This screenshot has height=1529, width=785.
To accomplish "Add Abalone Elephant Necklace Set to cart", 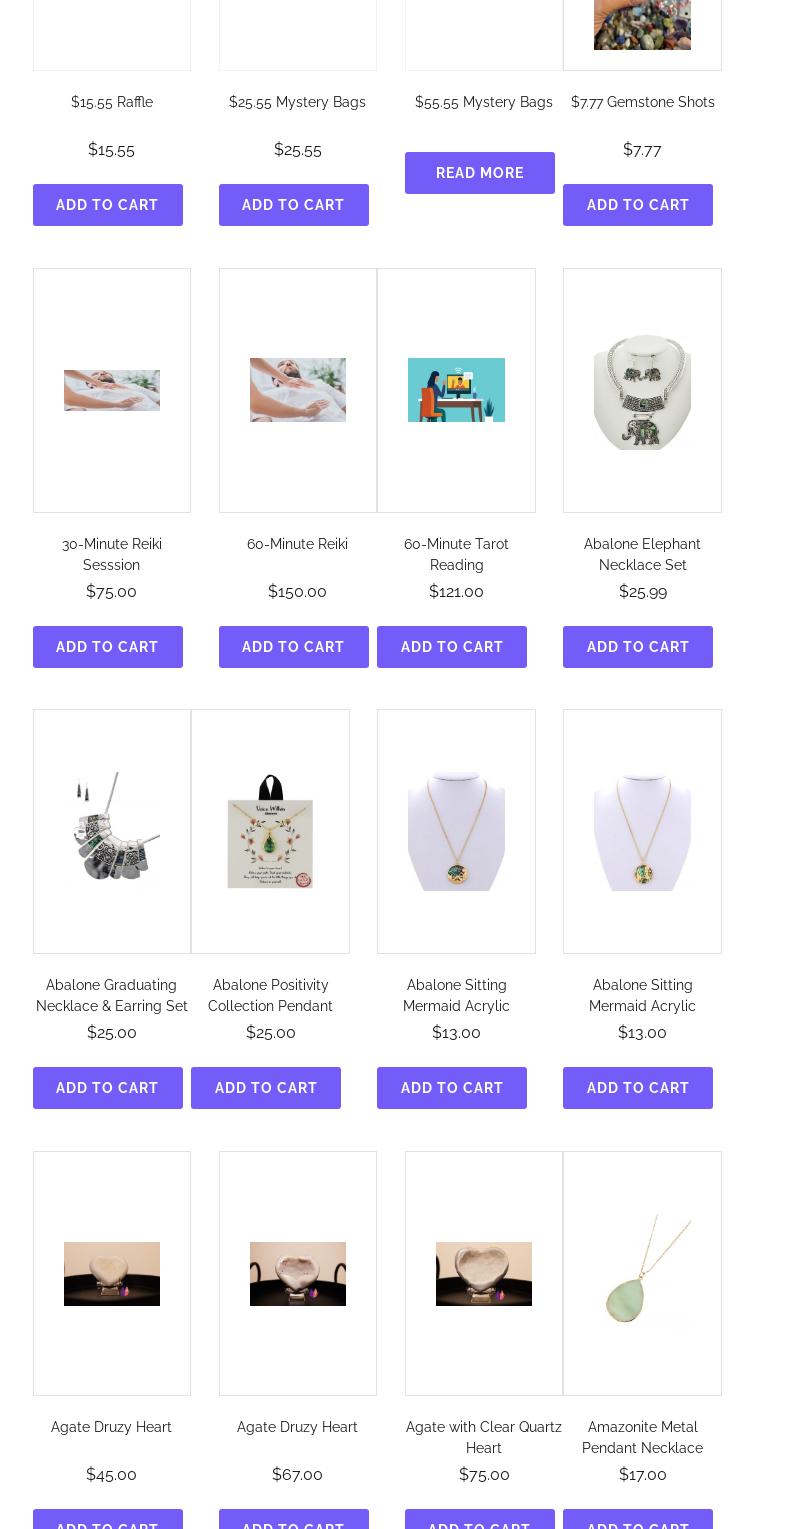I will click(638, 647).
